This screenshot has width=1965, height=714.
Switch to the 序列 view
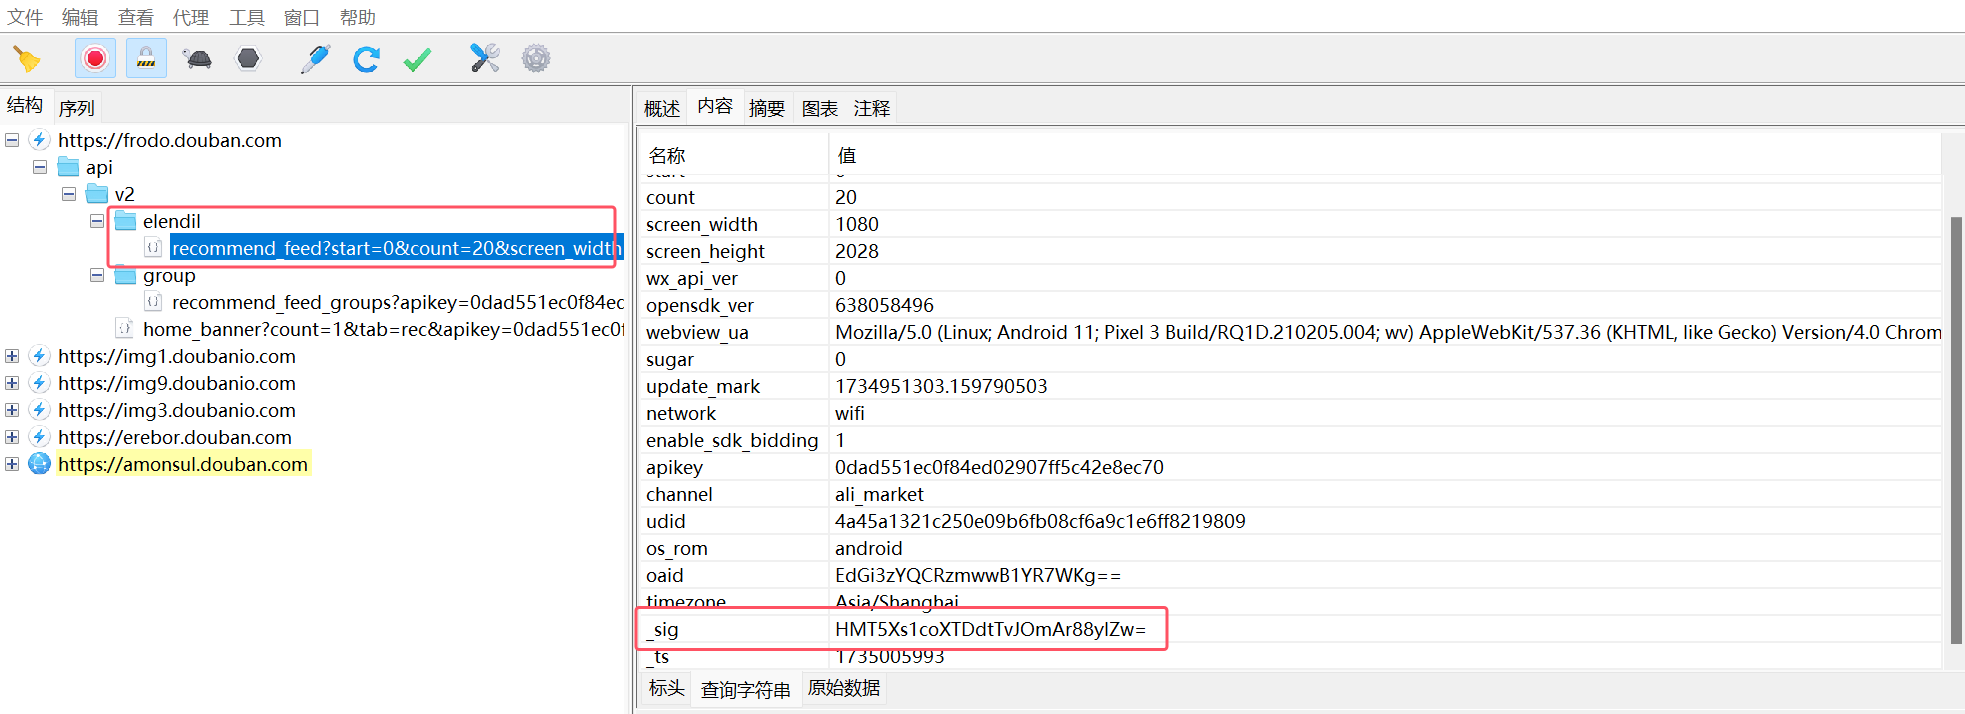tap(76, 108)
